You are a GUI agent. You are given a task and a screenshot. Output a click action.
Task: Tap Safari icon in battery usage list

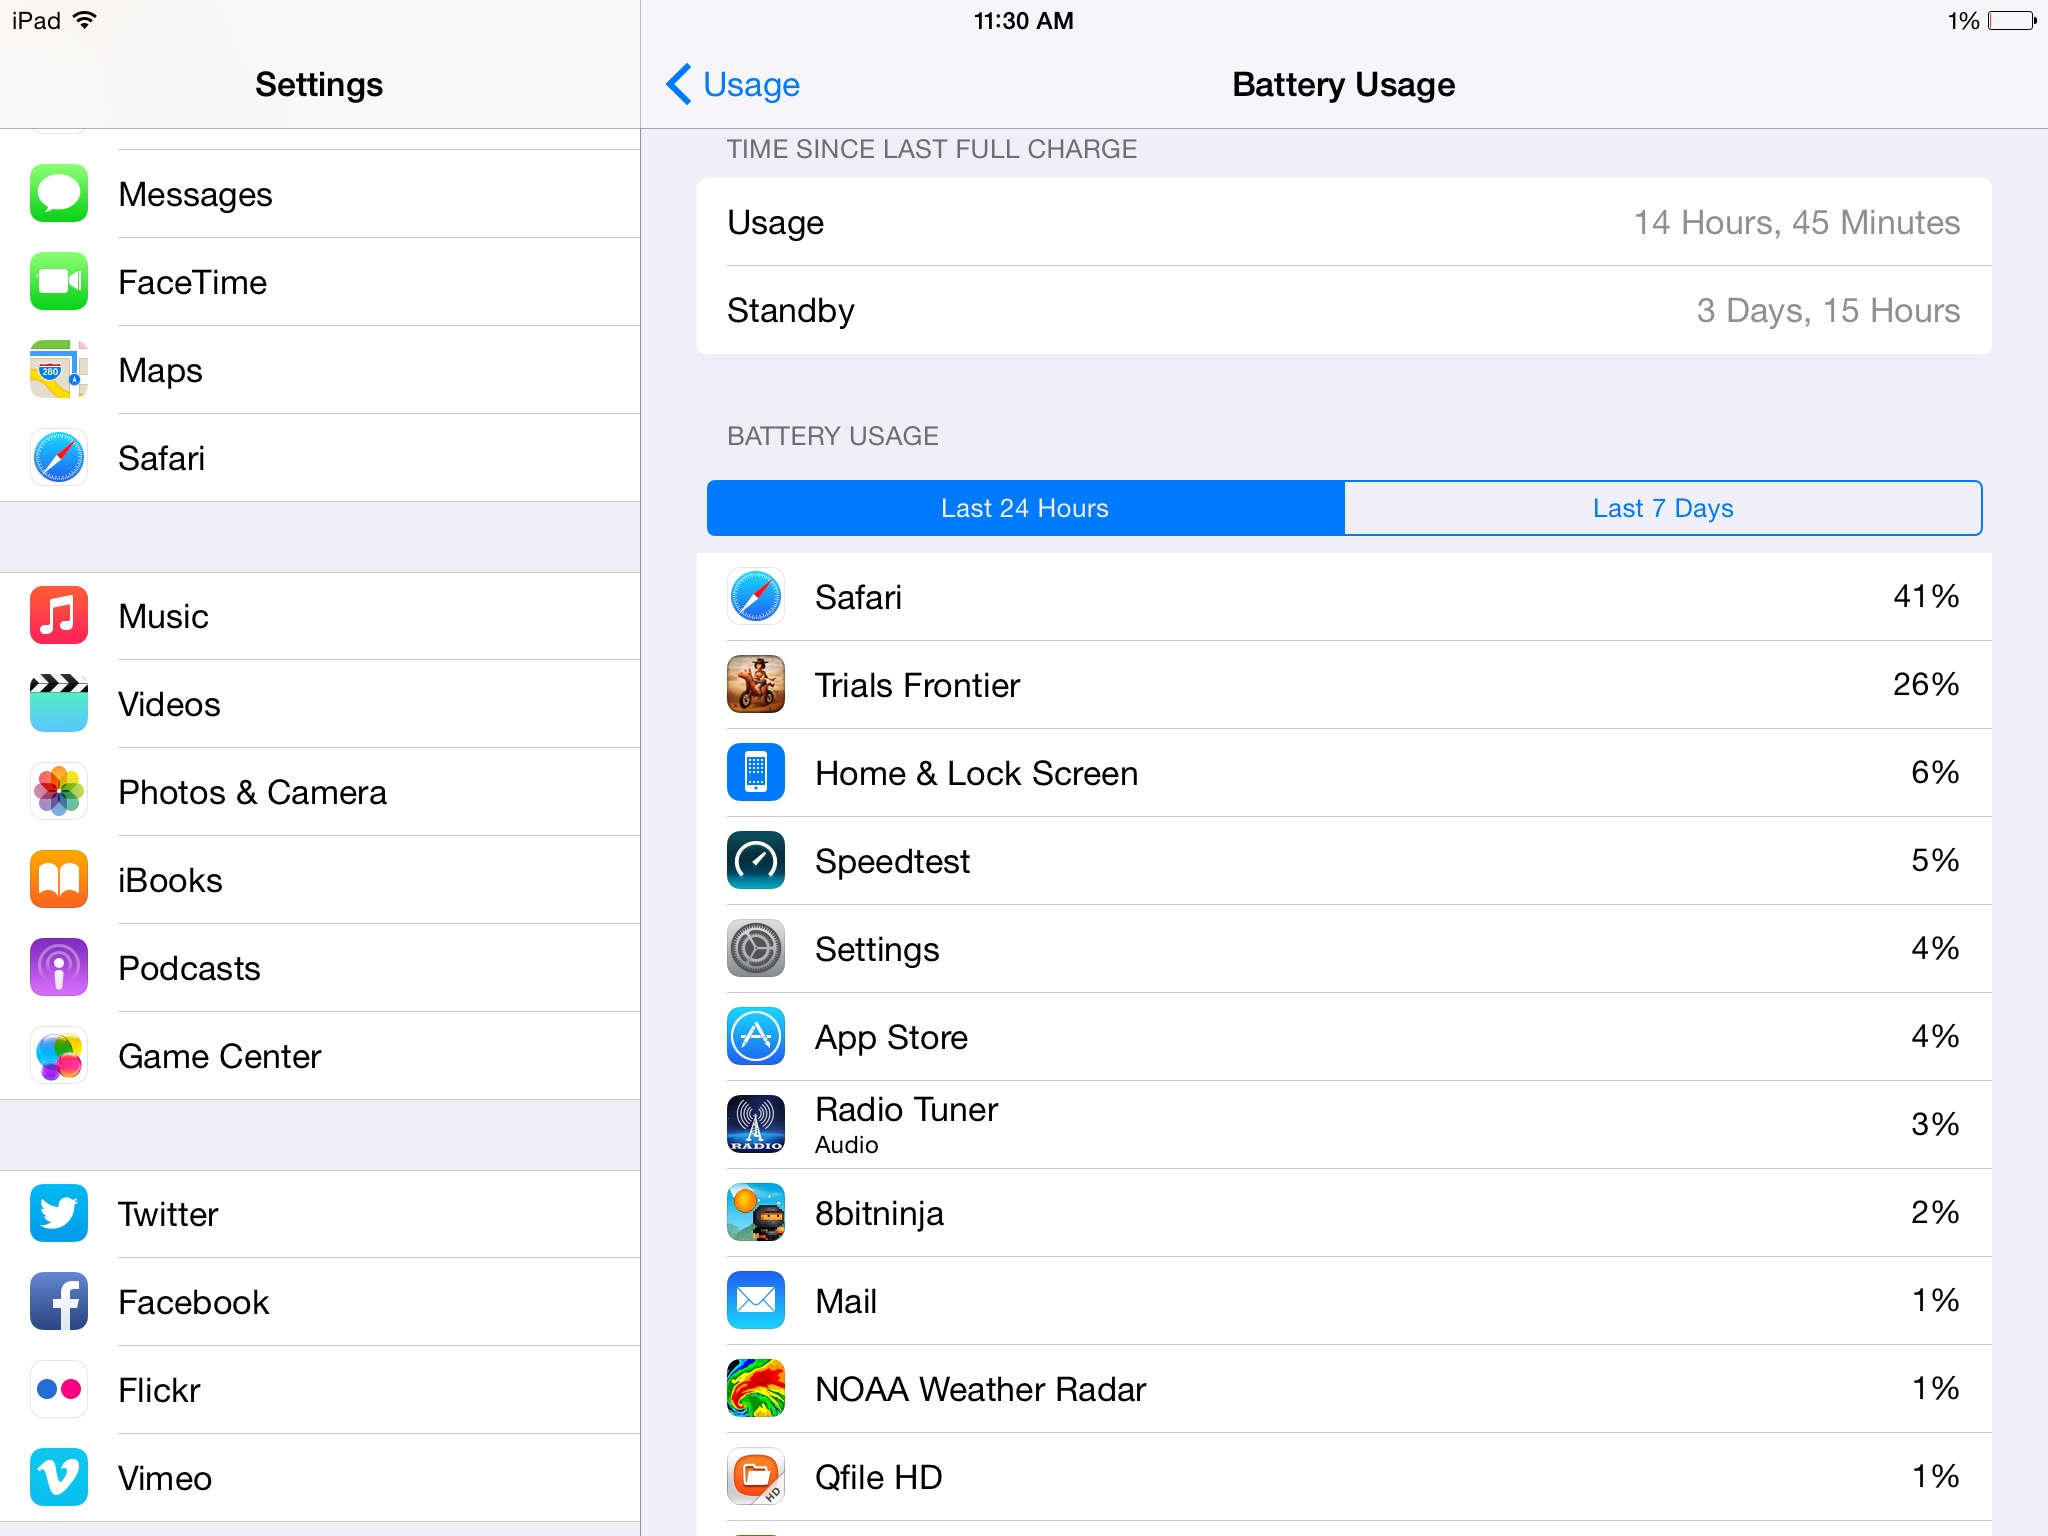pyautogui.click(x=756, y=597)
